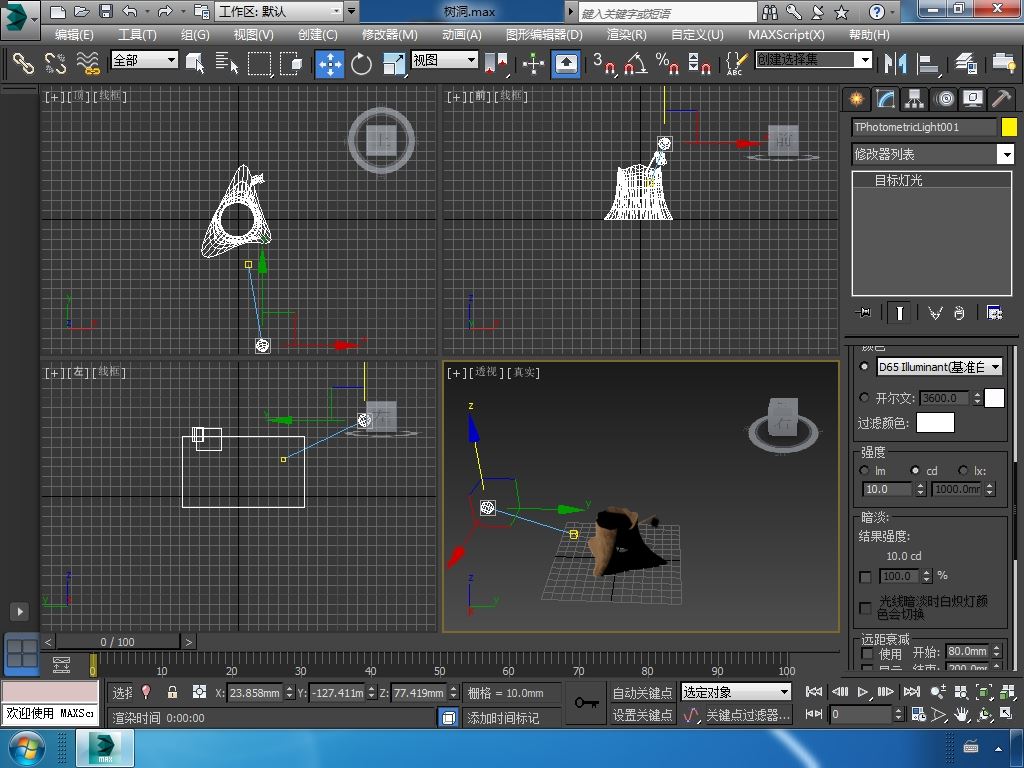
Task: Open the D65 Illuminant preset dropdown
Action: coord(939,367)
